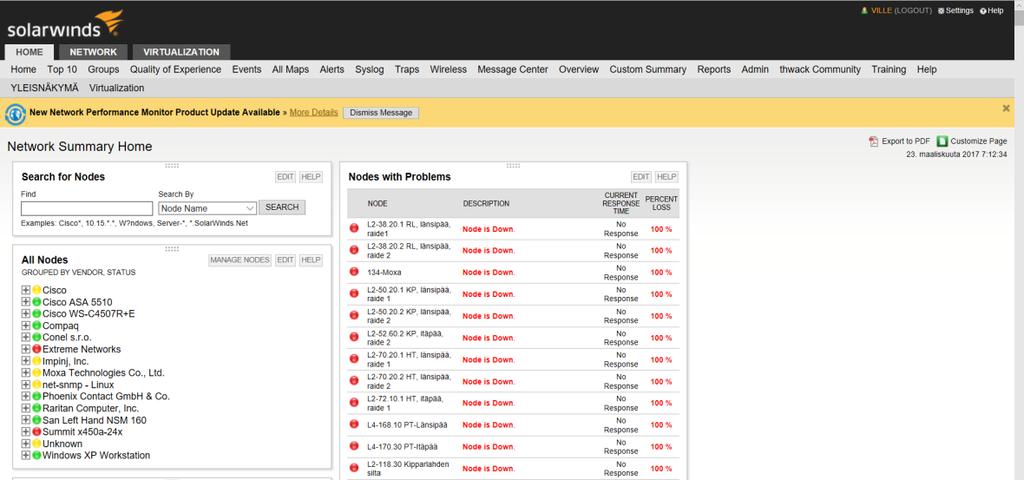Click red status icon for 134-Moxa
Image resolution: width=1024 pixels, height=480 pixels.
pyautogui.click(x=354, y=272)
